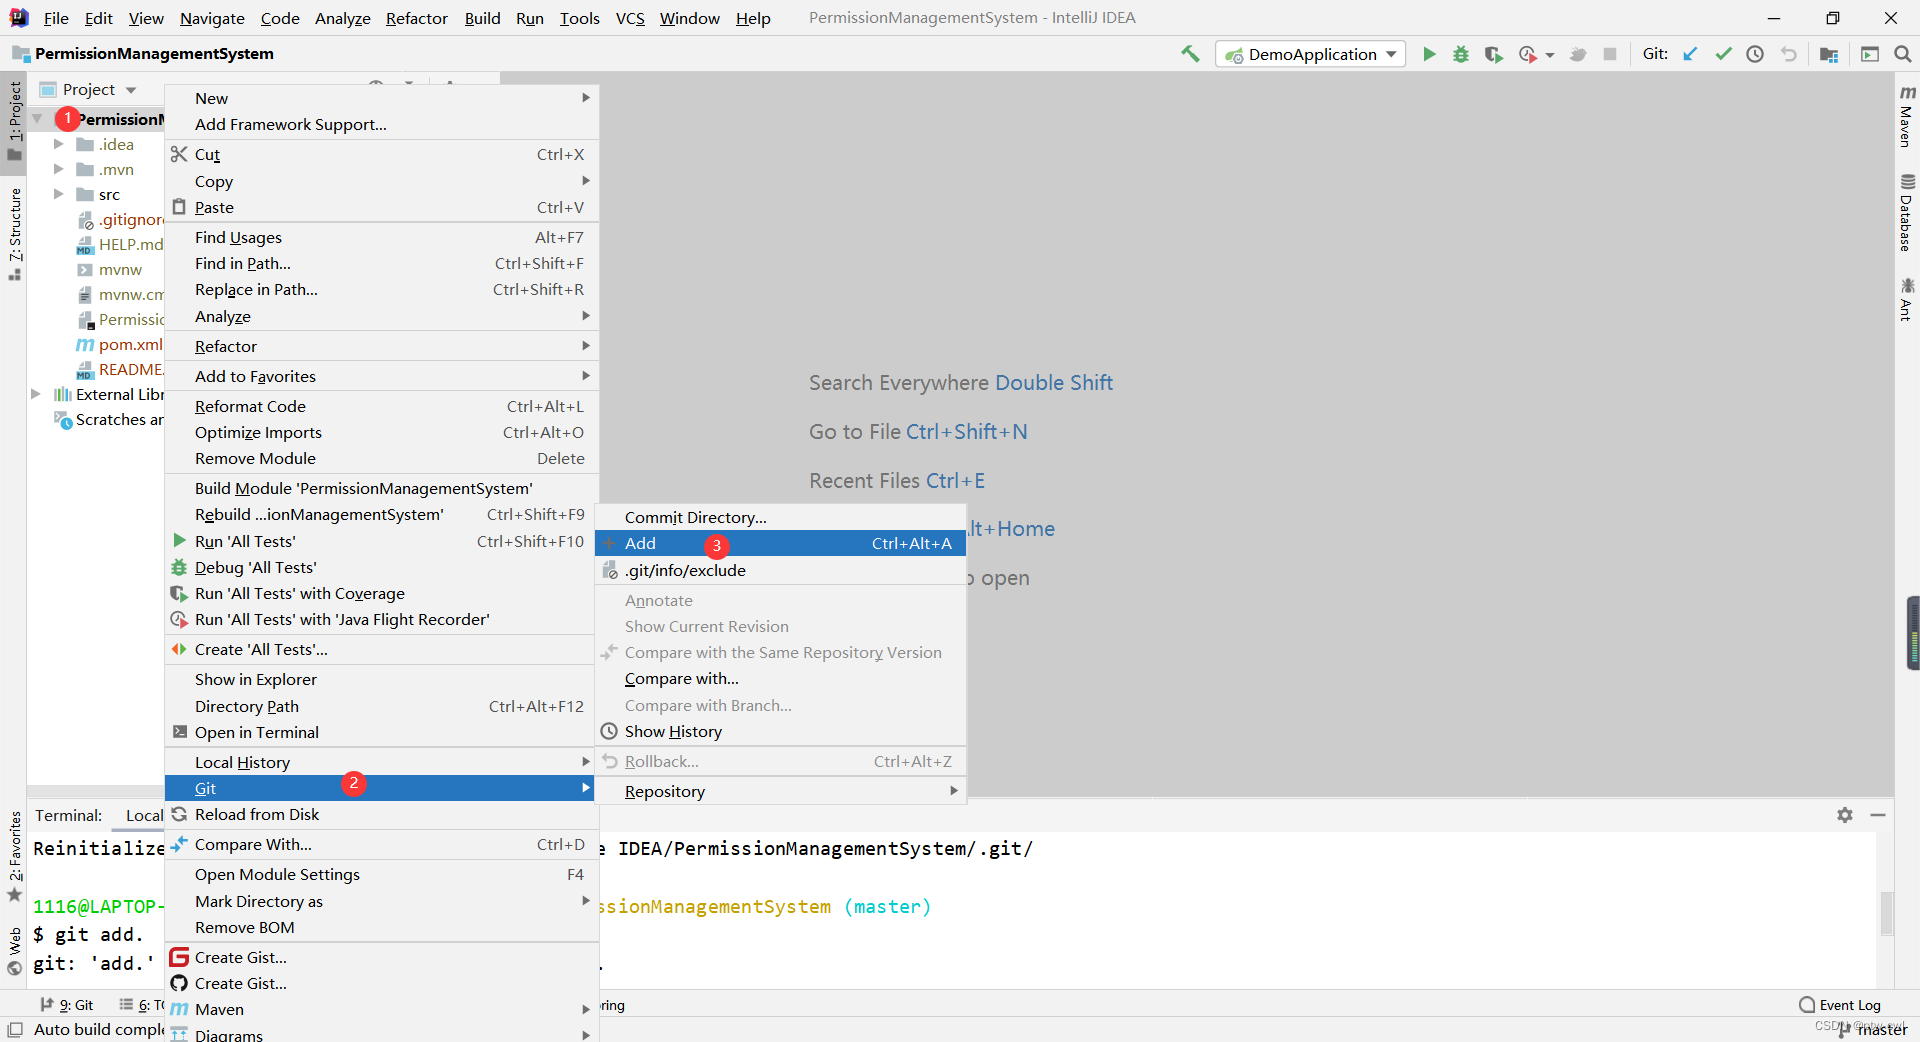Open the Tools menu in the menu bar

[579, 18]
